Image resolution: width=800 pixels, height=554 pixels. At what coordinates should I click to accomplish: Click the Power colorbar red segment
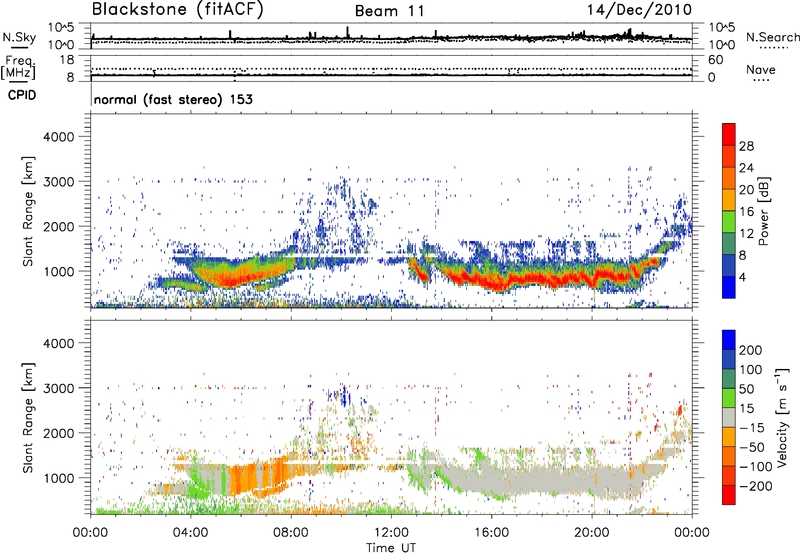coord(729,135)
